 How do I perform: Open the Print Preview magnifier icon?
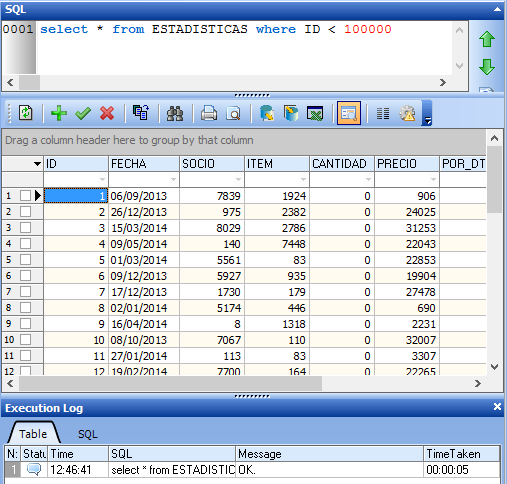pos(233,113)
